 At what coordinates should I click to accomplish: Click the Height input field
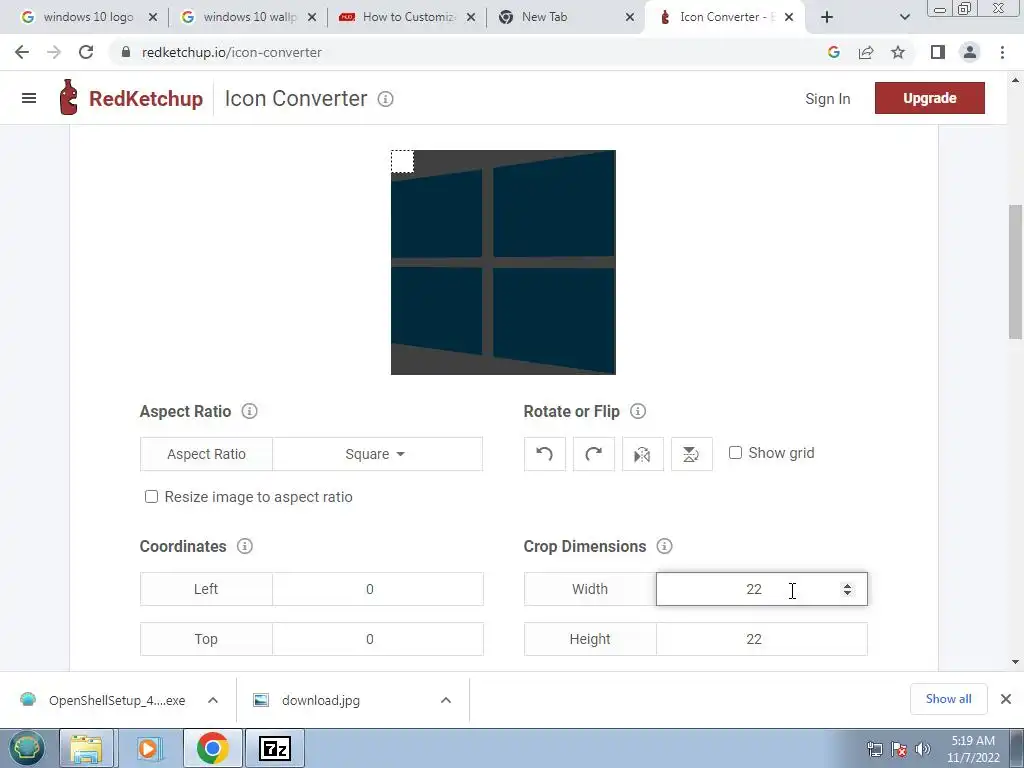point(761,639)
